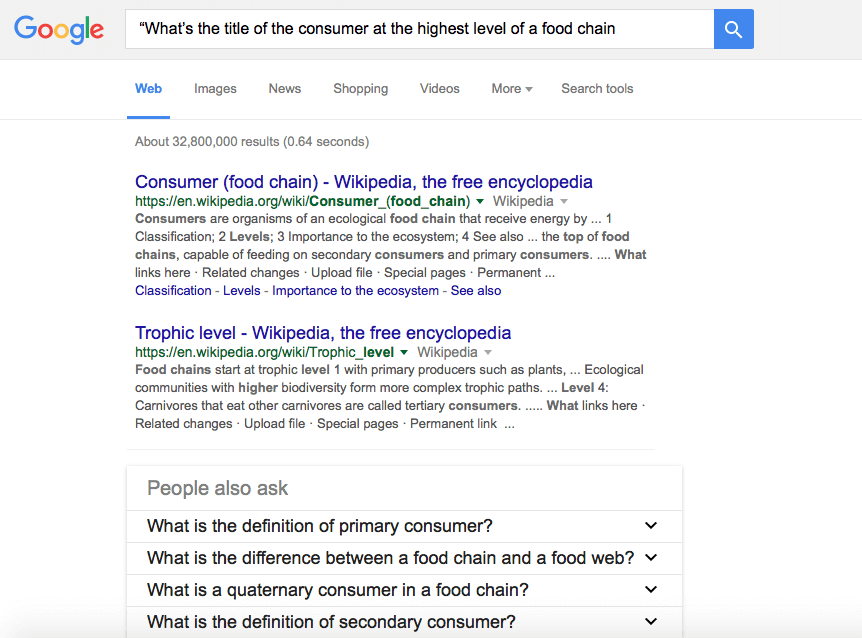Open the Shopping results tab
The height and width of the screenshot is (638, 862).
click(x=360, y=89)
